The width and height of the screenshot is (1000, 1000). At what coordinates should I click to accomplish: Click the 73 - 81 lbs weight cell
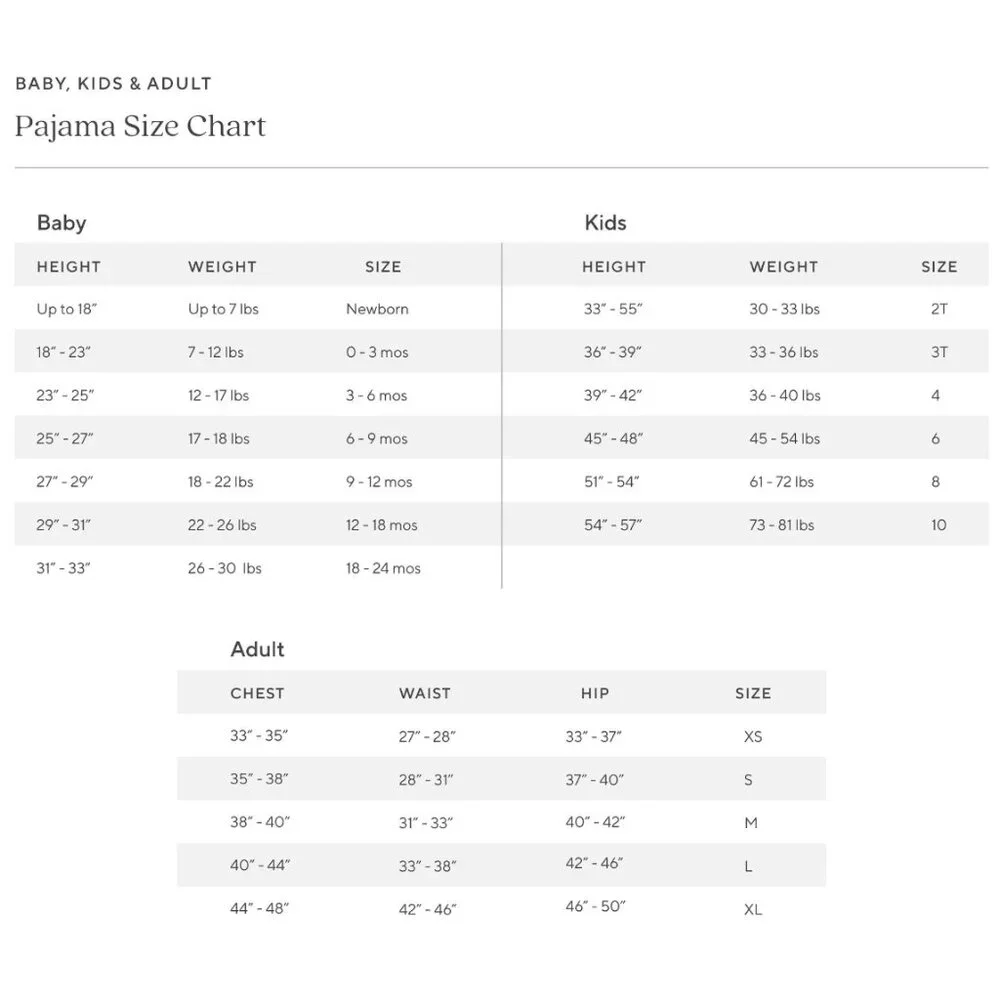pos(781,525)
